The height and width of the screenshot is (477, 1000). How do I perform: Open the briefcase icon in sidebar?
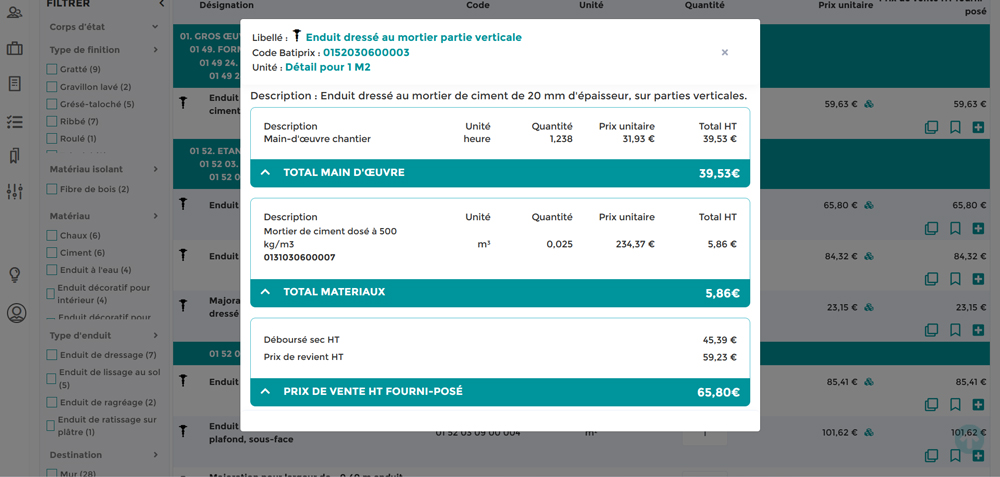(x=15, y=48)
